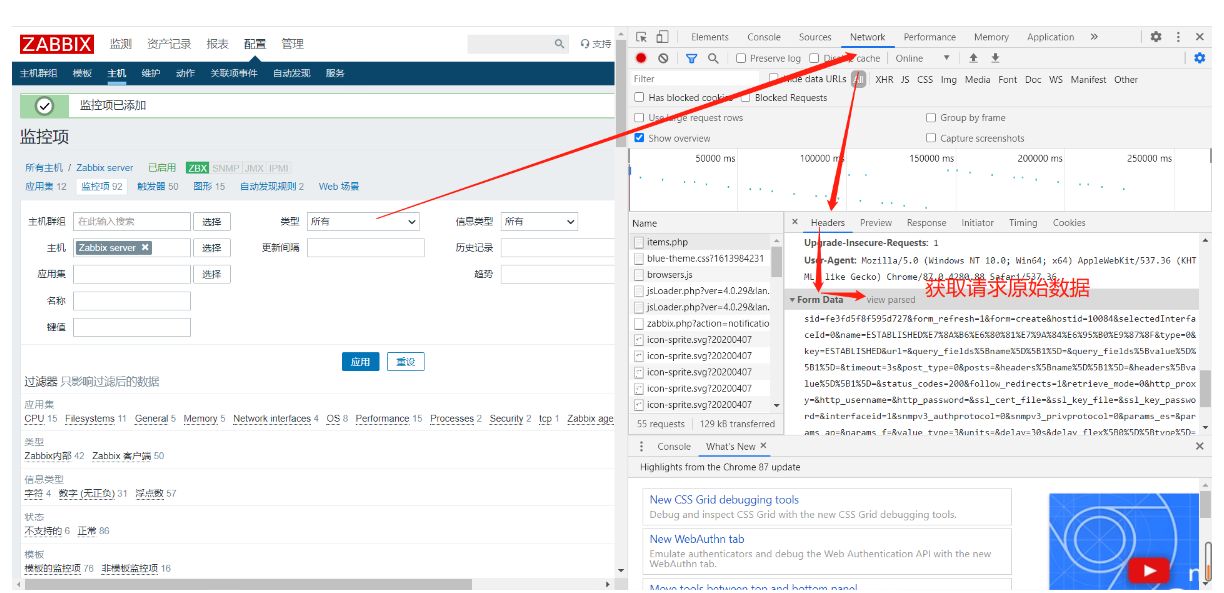The image size is (1224, 593).
Task: Close the What's New drawer tab
Action: (x=762, y=446)
